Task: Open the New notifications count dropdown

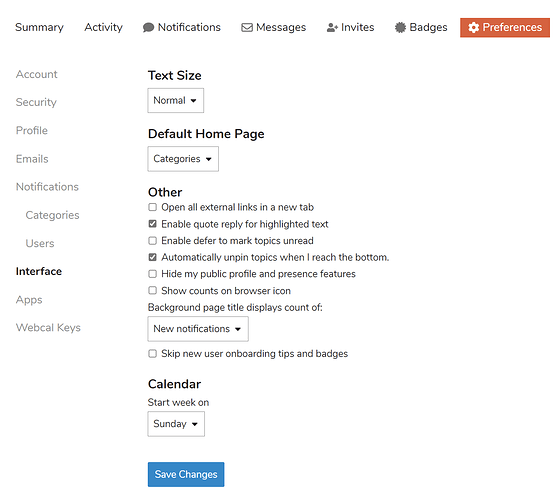Action: (x=198, y=329)
